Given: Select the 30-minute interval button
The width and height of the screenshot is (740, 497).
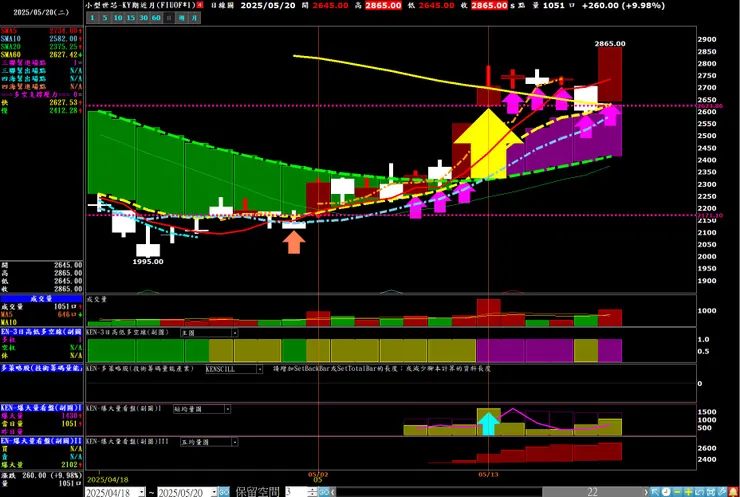Looking at the screenshot, I should tap(143, 18).
